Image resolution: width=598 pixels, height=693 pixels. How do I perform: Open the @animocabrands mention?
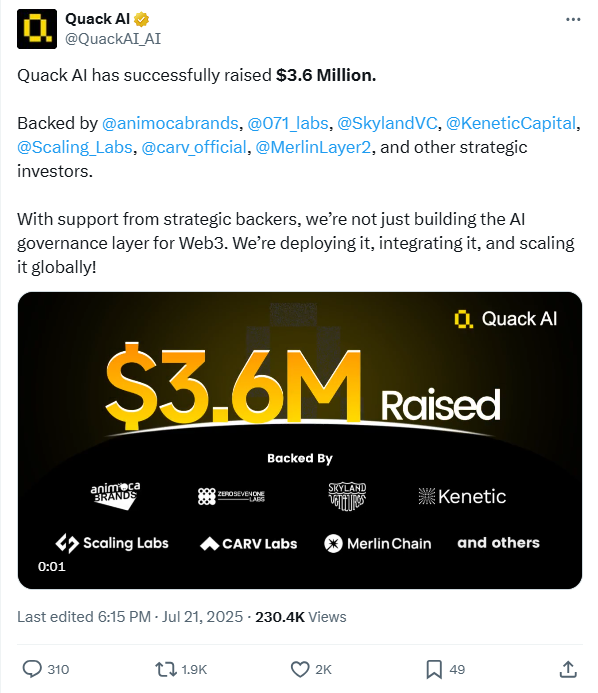(x=170, y=123)
